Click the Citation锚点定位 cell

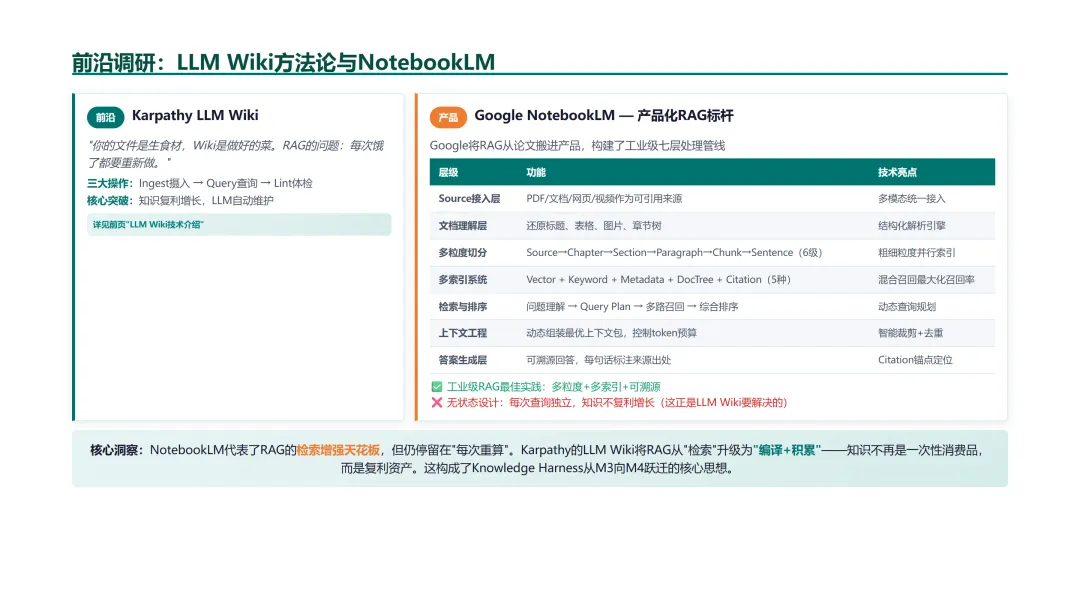pos(915,360)
